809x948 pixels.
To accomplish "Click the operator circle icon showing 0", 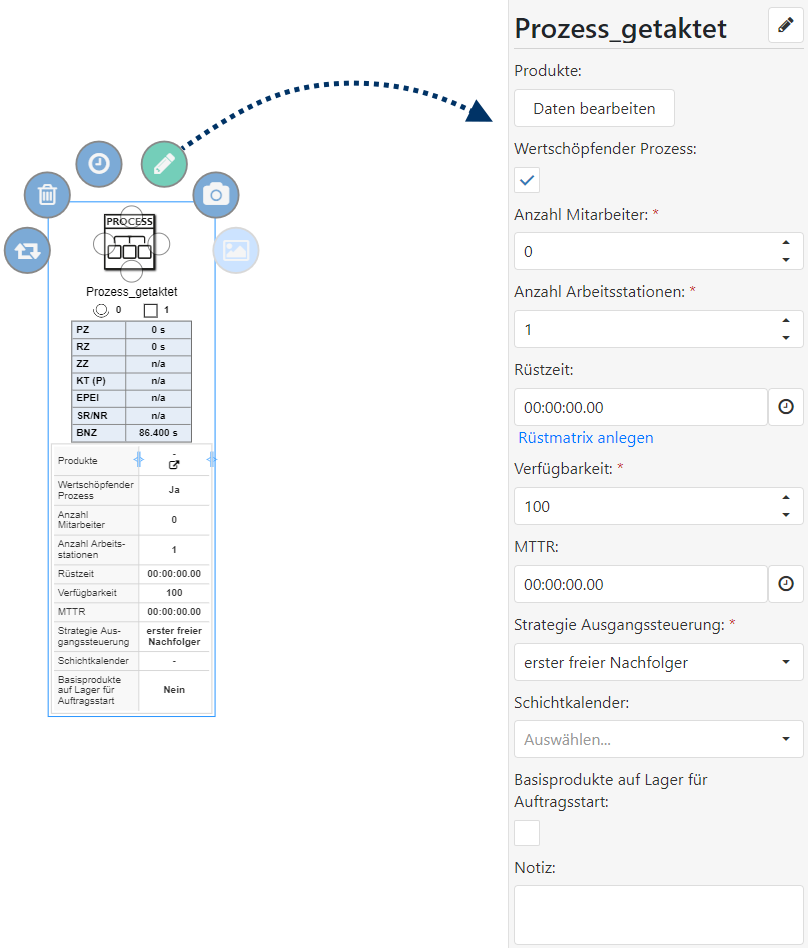I will tap(101, 310).
